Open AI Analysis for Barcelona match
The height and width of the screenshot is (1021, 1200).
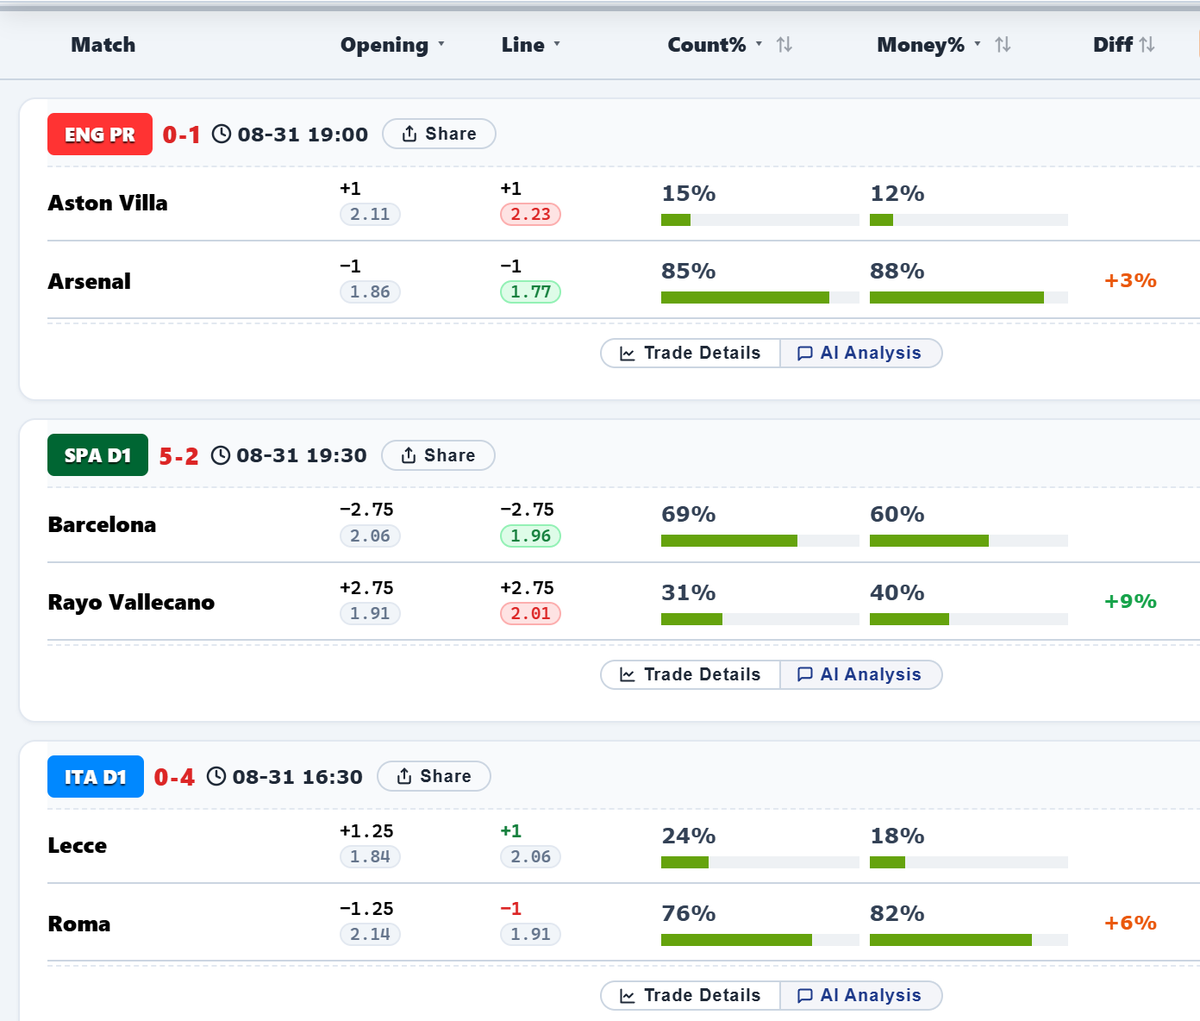tap(860, 674)
